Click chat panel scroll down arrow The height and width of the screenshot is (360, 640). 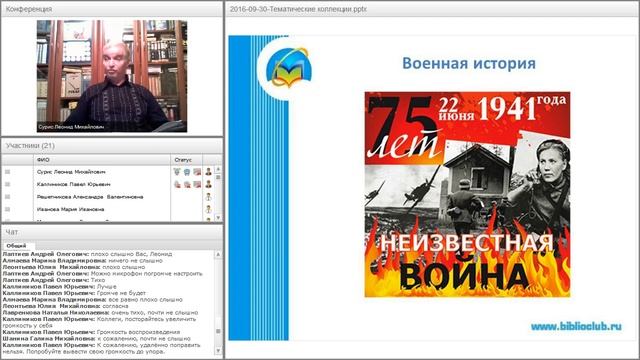click(218, 351)
